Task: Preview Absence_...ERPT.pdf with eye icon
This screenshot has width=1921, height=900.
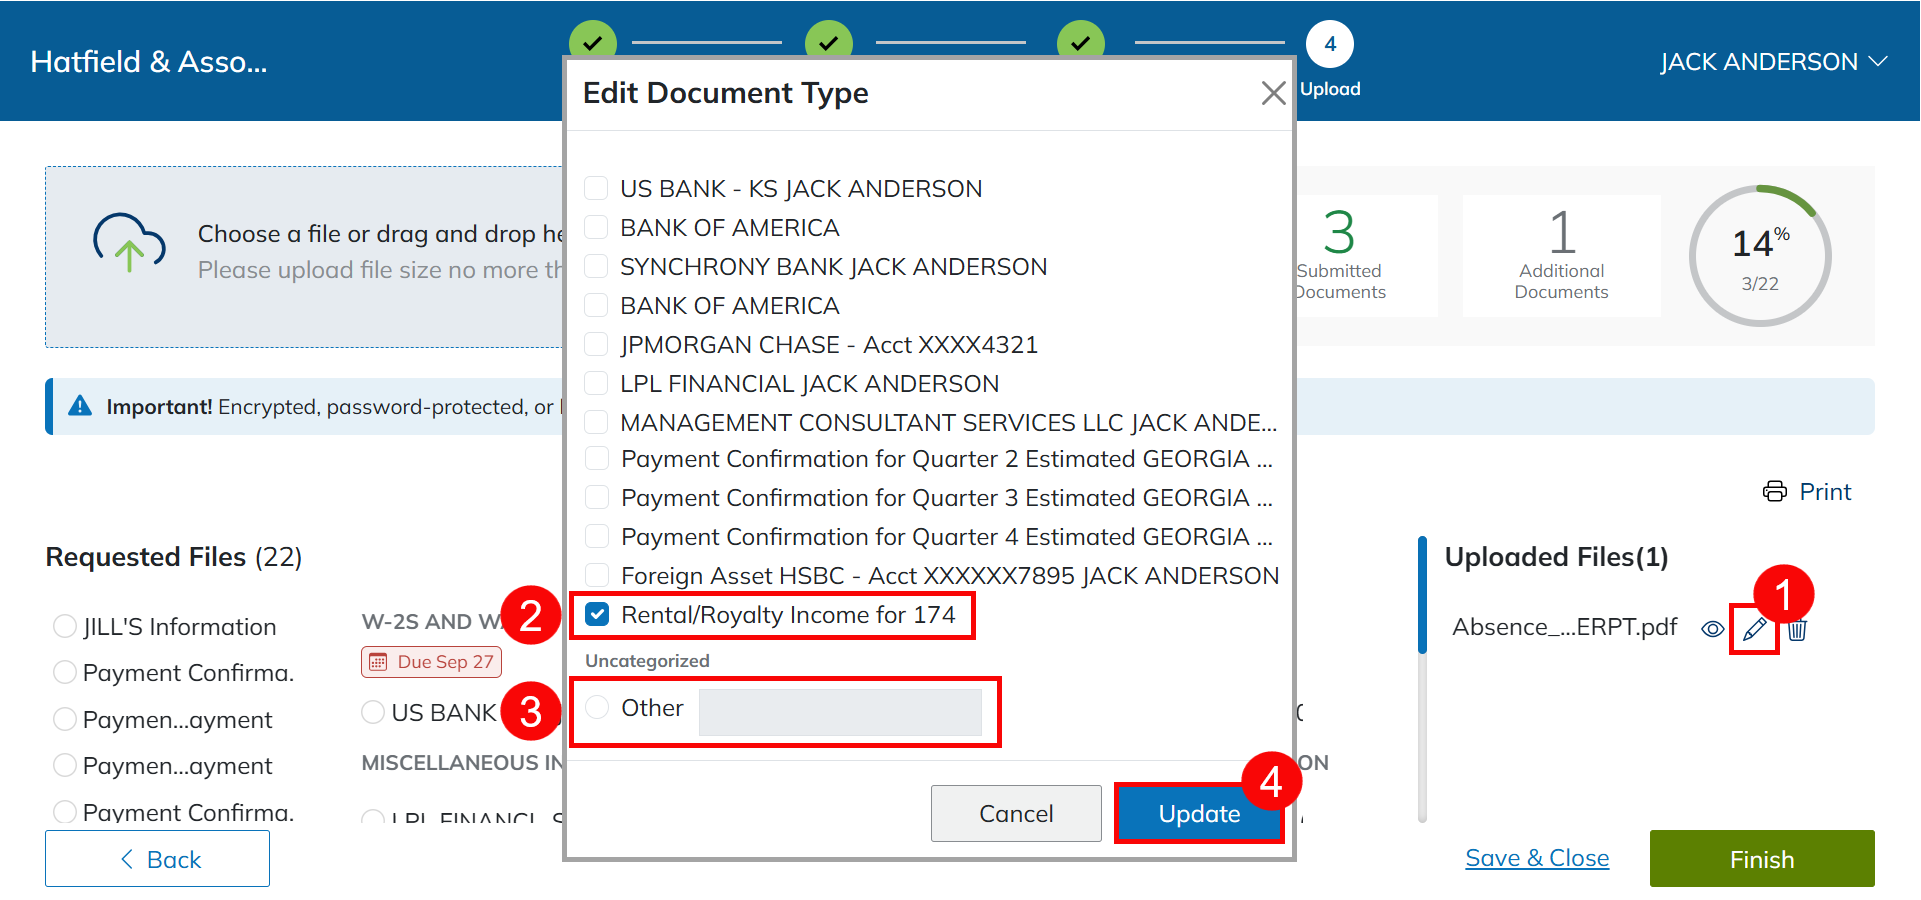Action: point(1712,629)
